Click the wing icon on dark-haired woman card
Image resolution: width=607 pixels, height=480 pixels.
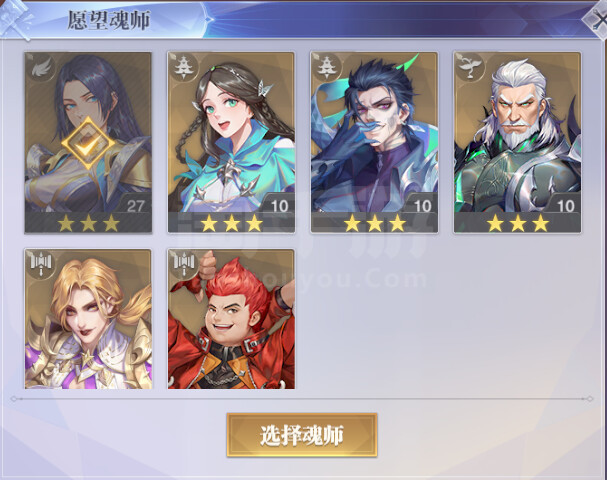pyautogui.click(x=41, y=68)
